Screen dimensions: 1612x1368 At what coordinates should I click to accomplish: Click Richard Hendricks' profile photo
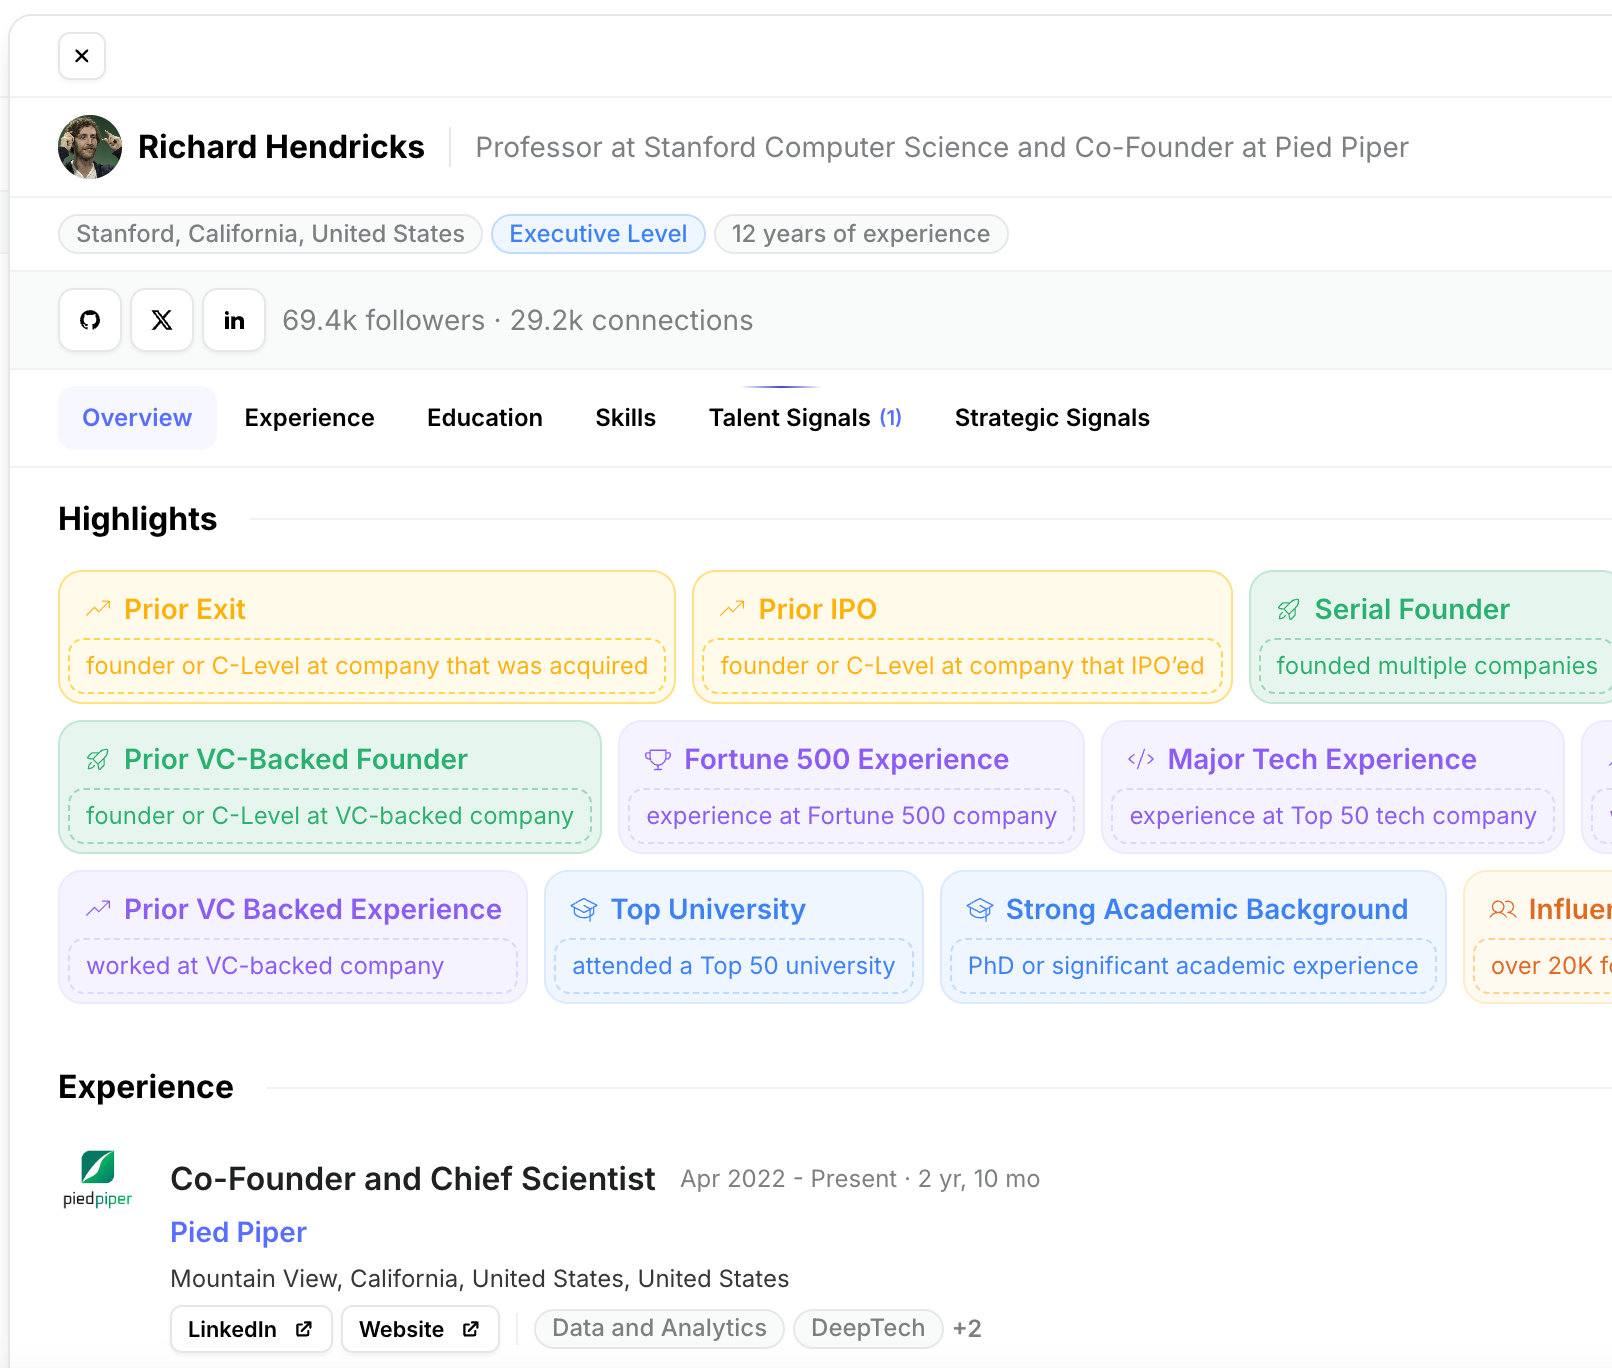coord(89,146)
